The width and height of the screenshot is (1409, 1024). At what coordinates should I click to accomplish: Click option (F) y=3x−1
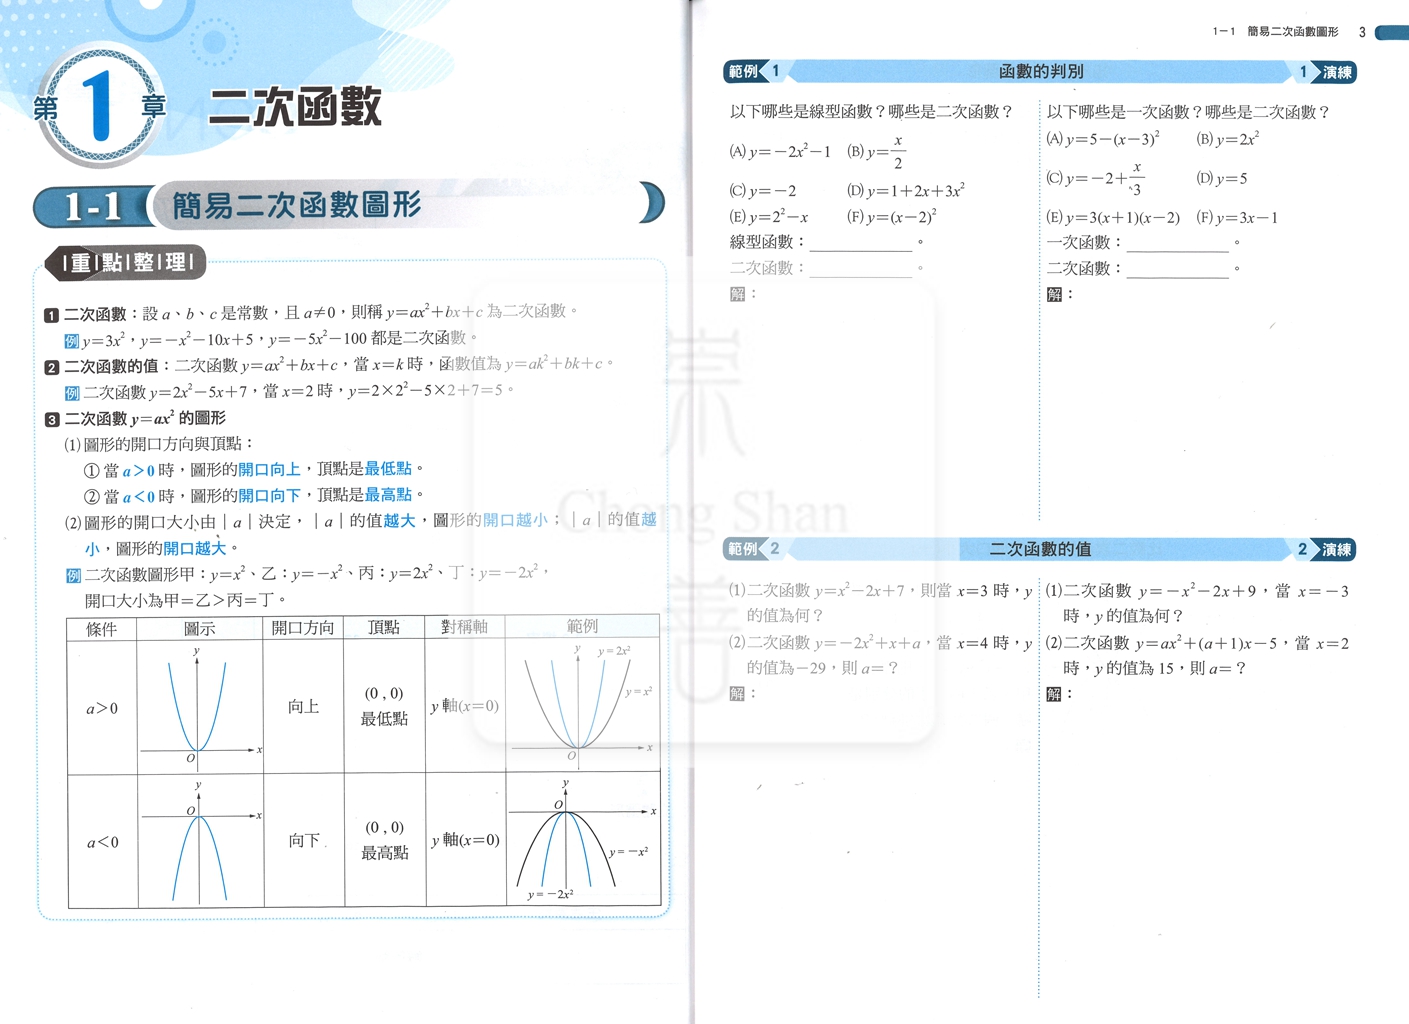click(1237, 218)
